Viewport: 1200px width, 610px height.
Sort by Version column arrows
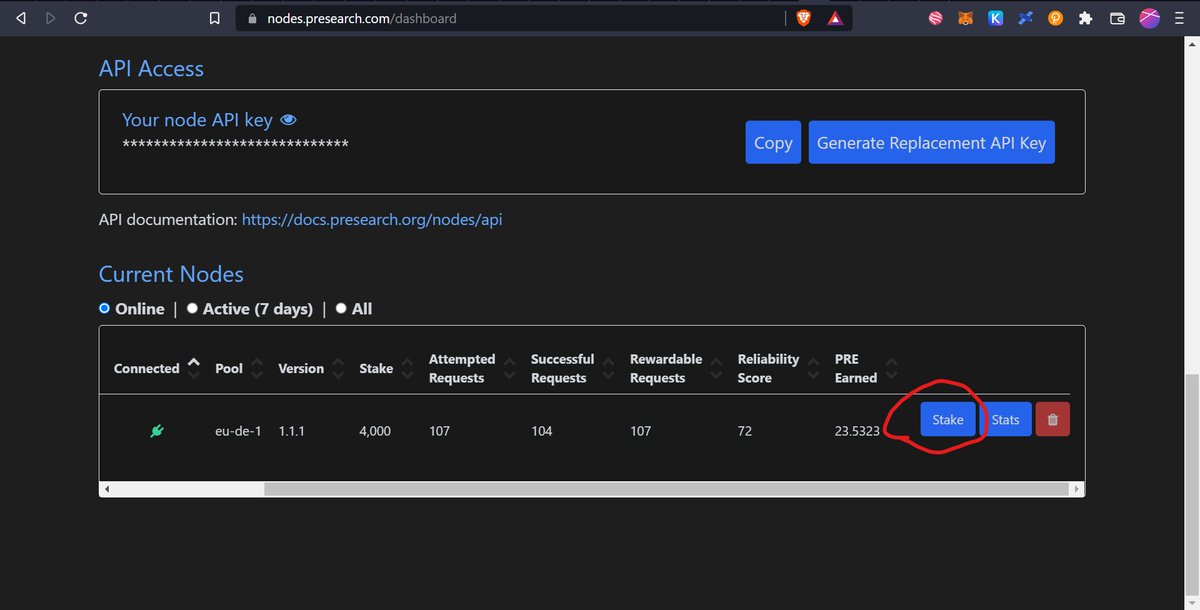pos(339,368)
